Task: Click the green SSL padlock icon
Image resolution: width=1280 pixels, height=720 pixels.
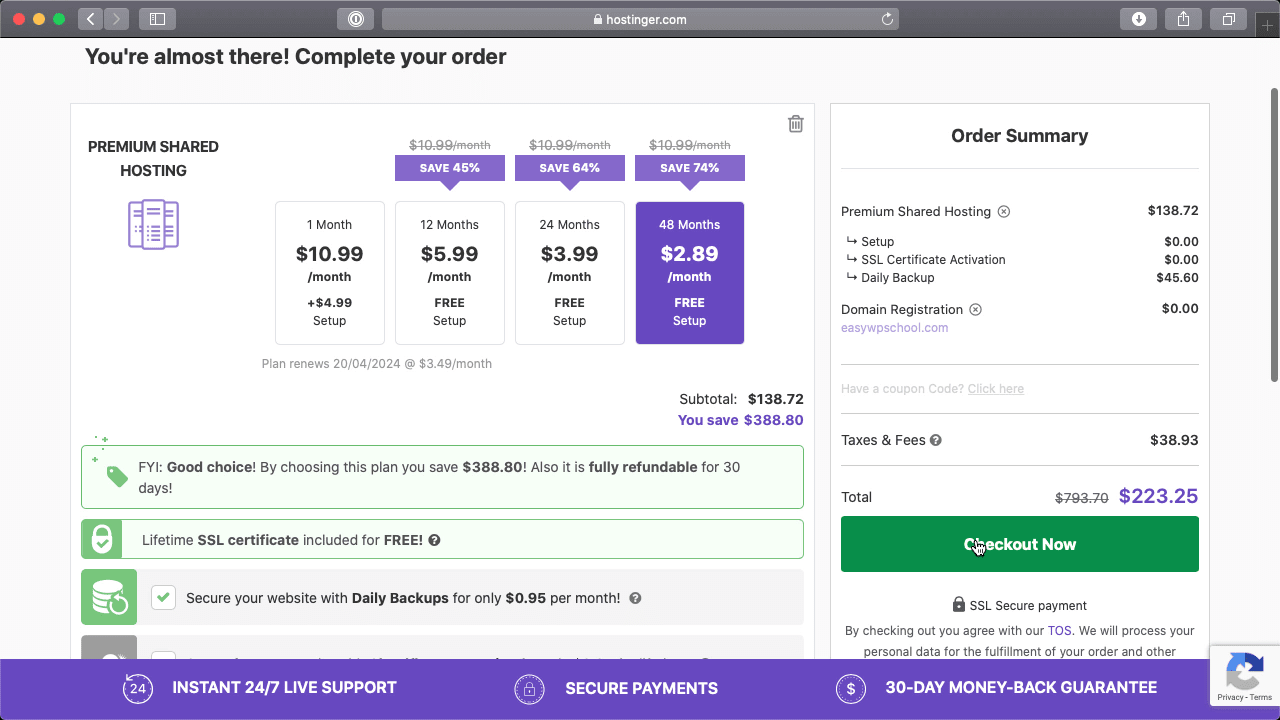Action: (102, 539)
